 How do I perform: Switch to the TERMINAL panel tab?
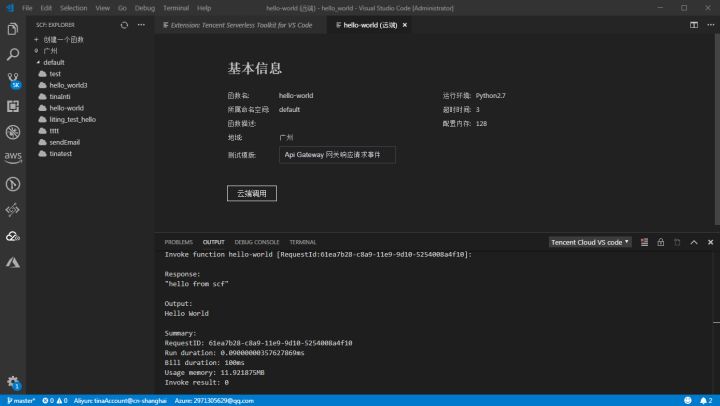tap(303, 242)
